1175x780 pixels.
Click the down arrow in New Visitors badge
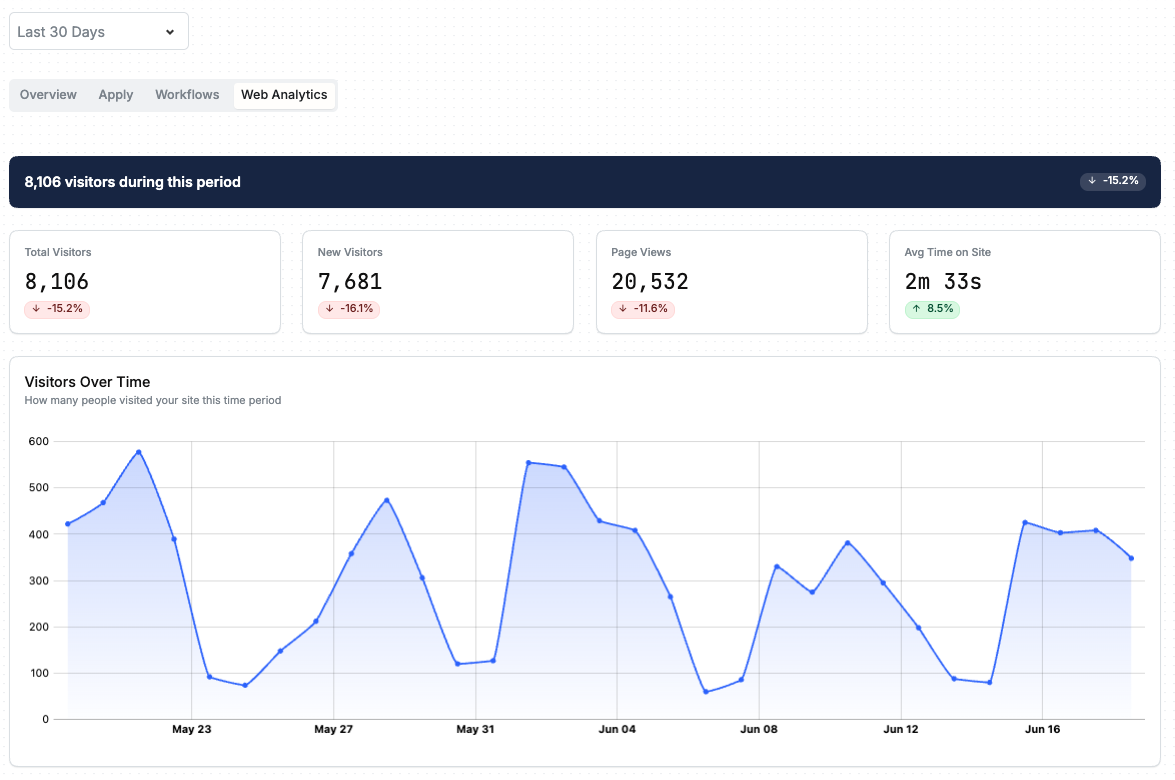330,309
